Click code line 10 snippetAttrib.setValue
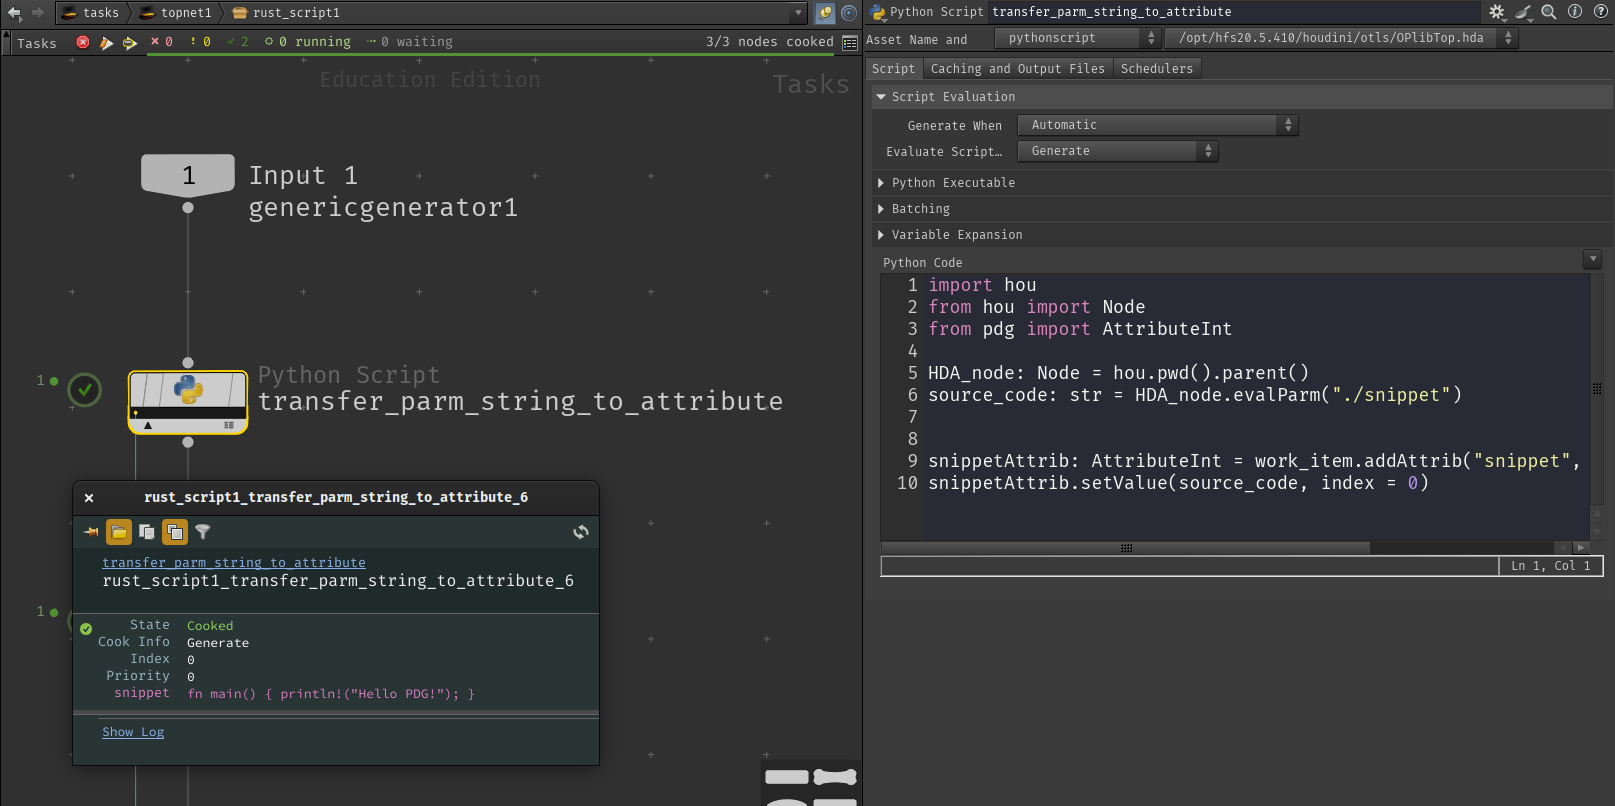Screen dimensions: 1615x806 (x=1178, y=483)
